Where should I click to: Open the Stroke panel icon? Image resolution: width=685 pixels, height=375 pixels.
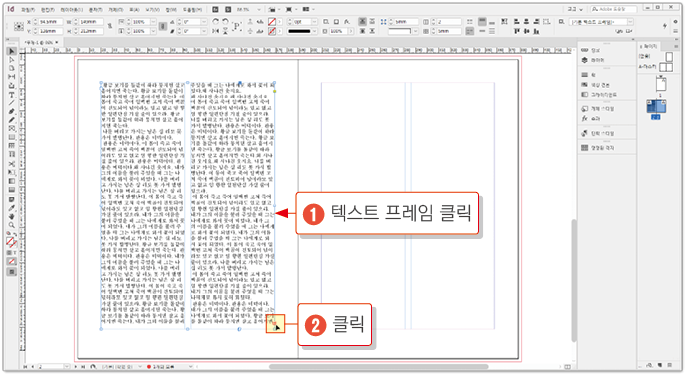585,75
